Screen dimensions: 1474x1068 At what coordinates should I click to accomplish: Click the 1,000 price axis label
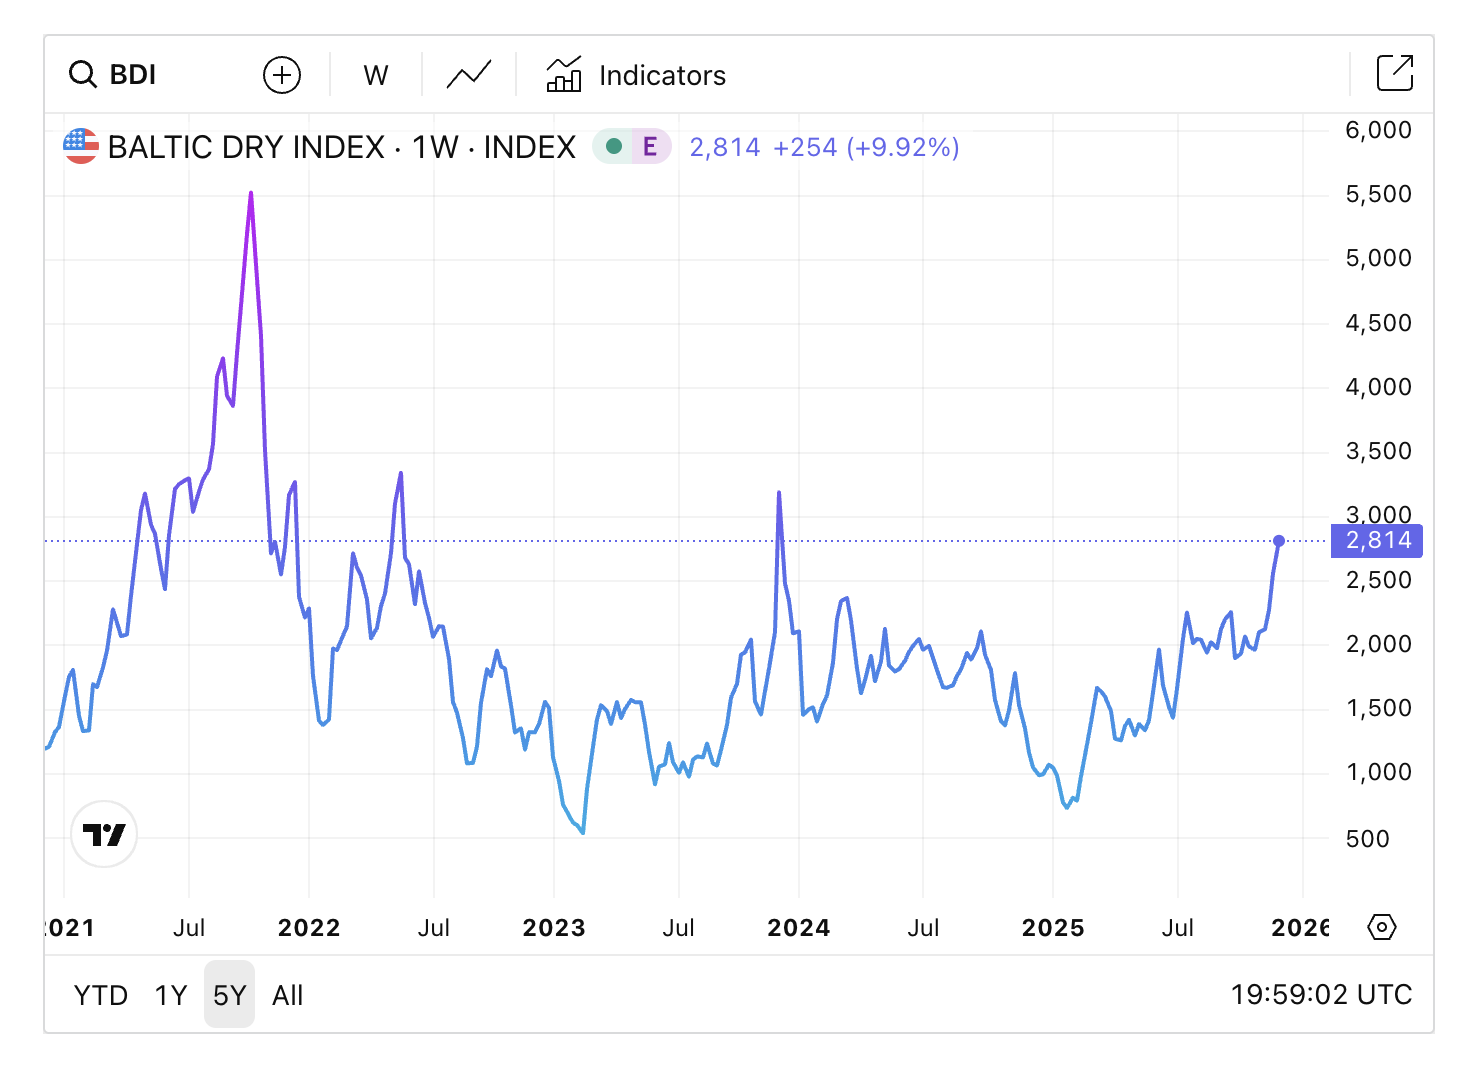(x=1378, y=772)
